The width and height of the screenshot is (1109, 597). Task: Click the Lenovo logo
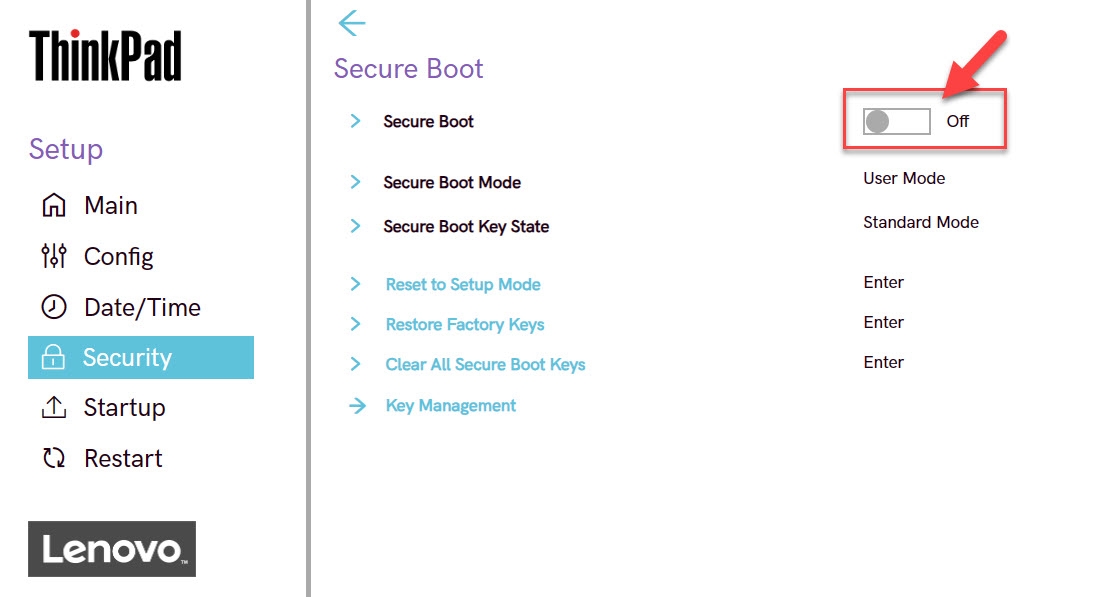[112, 549]
